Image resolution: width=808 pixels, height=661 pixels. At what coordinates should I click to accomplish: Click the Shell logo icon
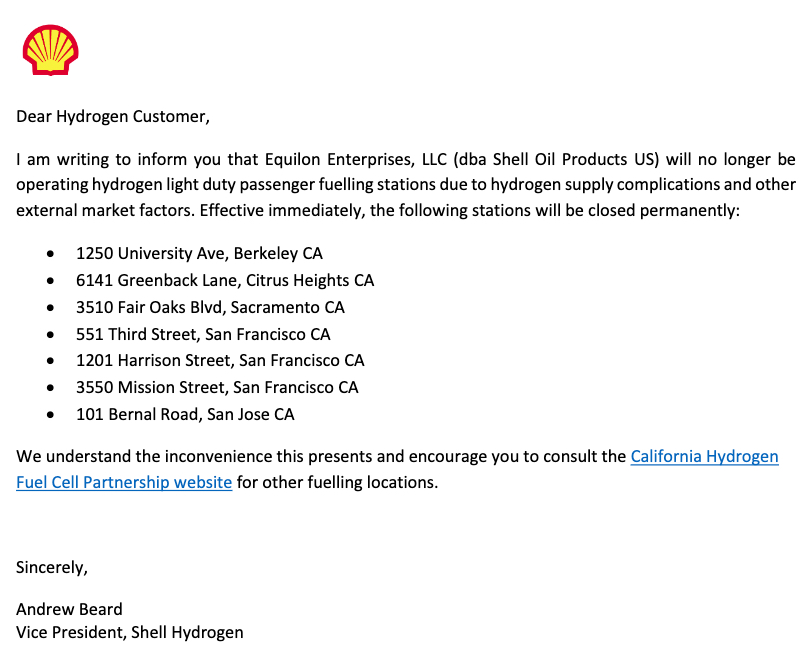tap(50, 50)
